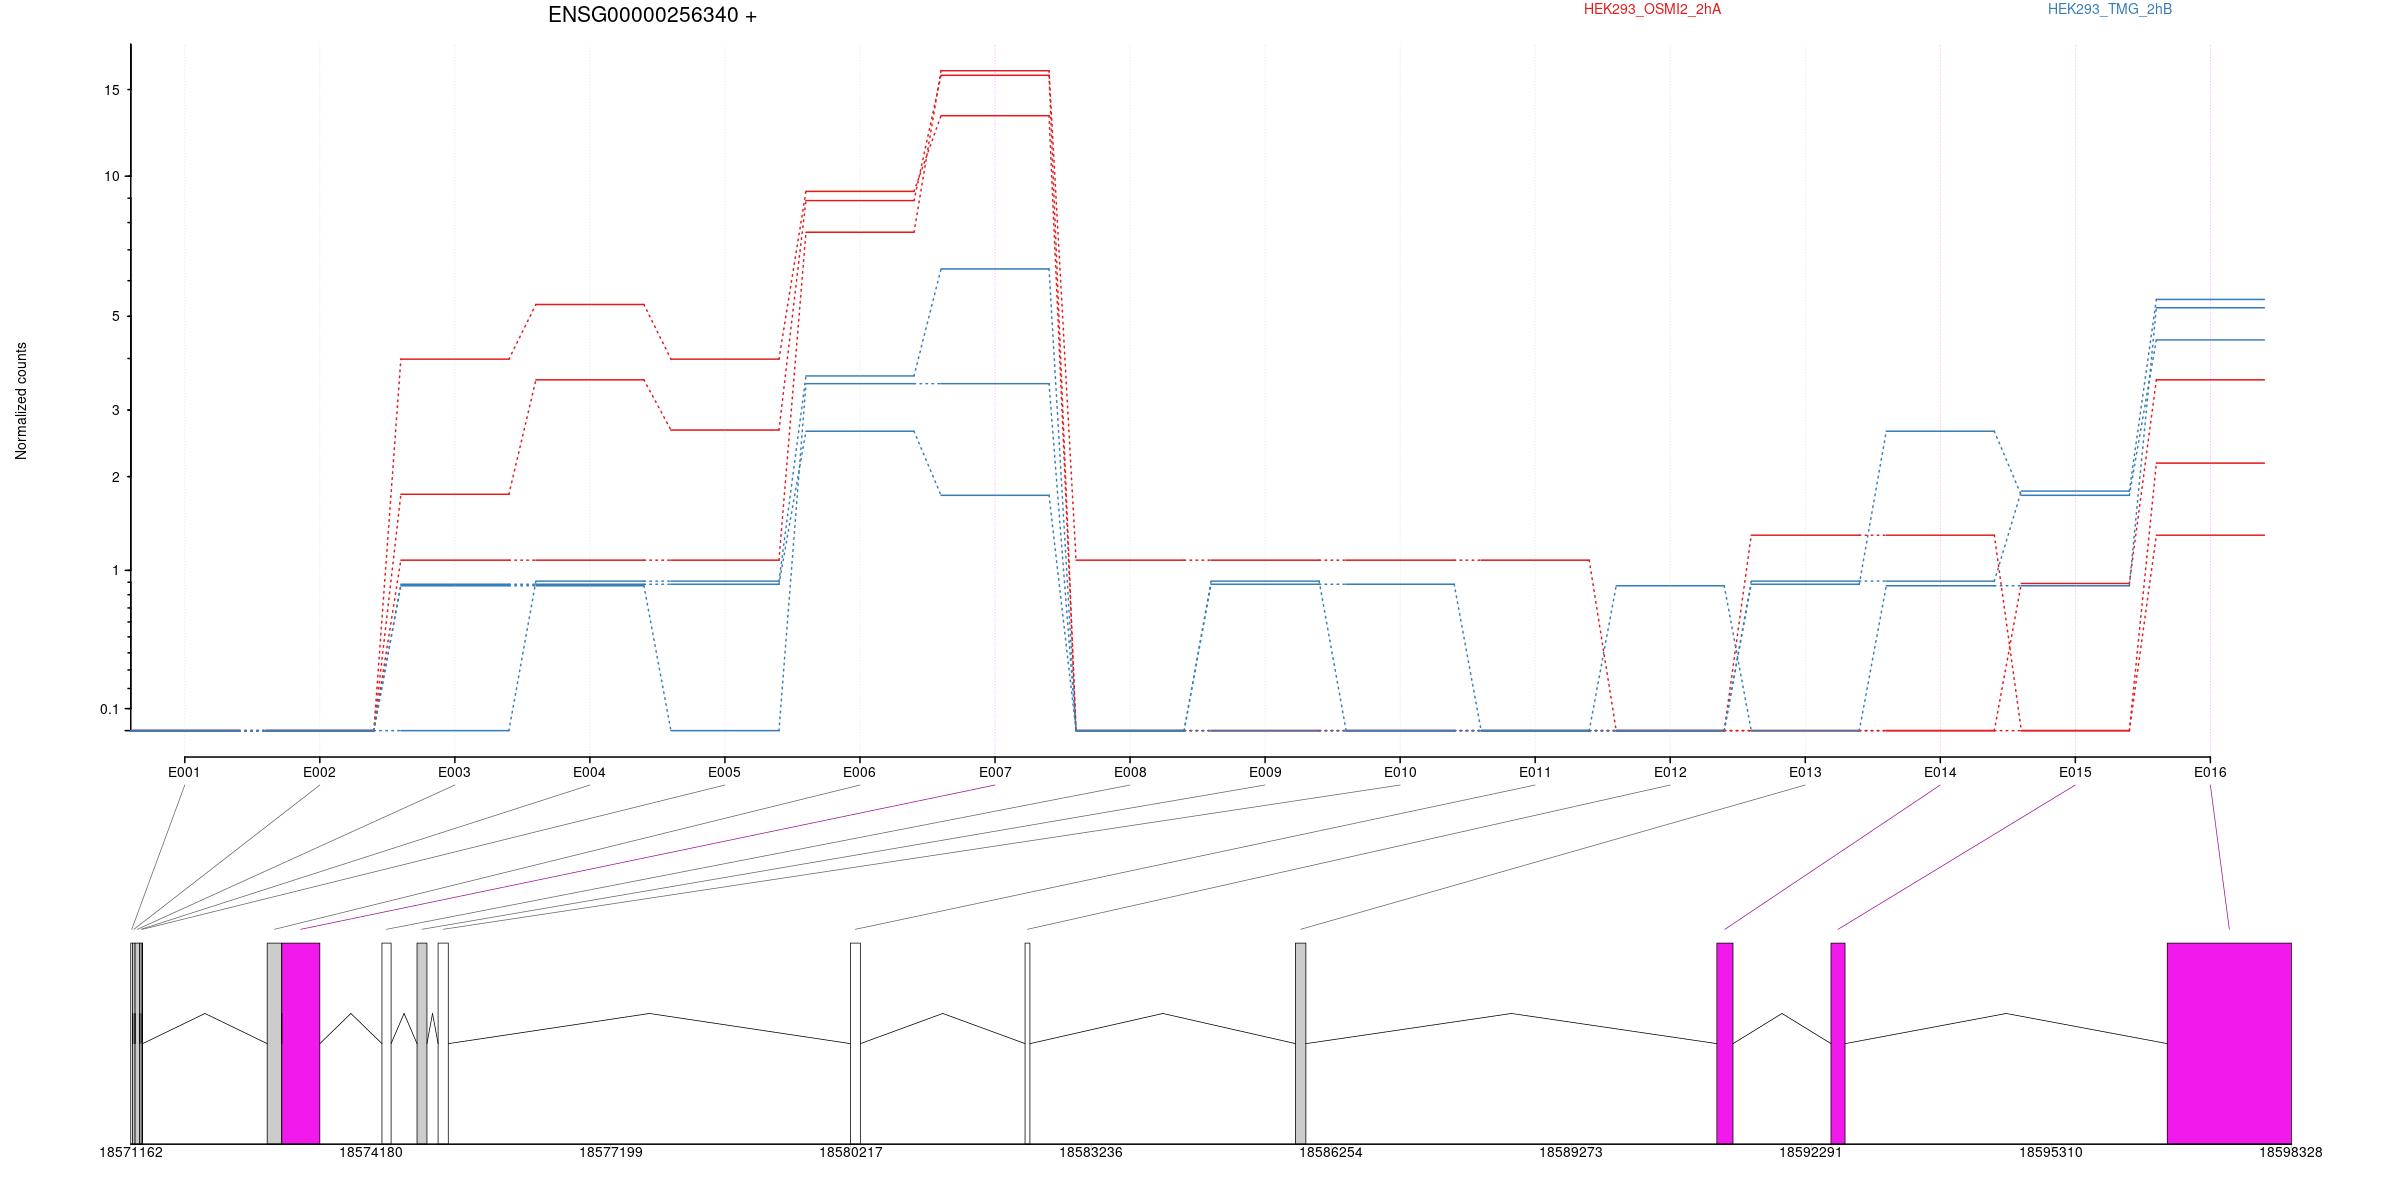This screenshot has width=2400, height=1200.
Task: Select the white E010 exon block
Action: [x=443, y=1043]
